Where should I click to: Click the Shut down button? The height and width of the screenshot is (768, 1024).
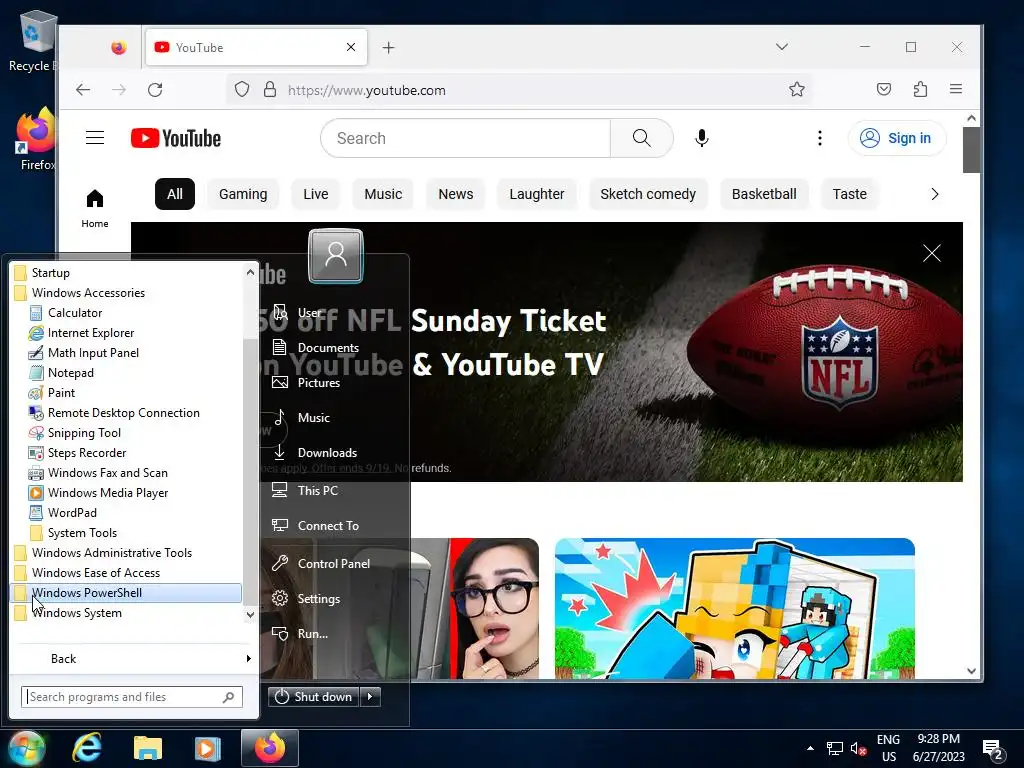click(x=314, y=697)
